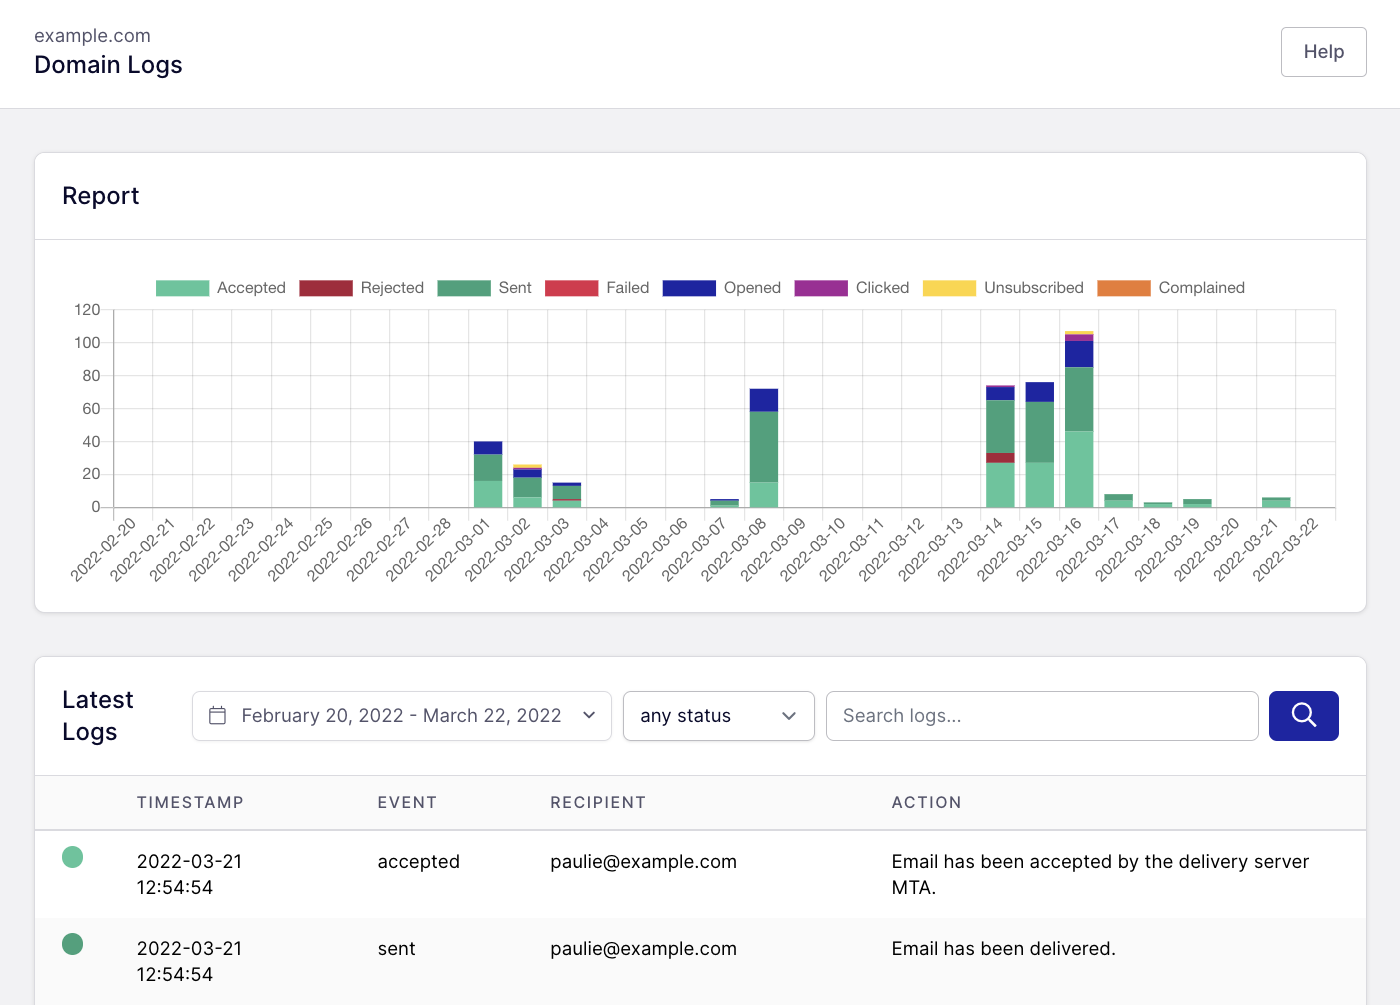Click the Event column header
Viewport: 1400px width, 1005px height.
point(407,803)
